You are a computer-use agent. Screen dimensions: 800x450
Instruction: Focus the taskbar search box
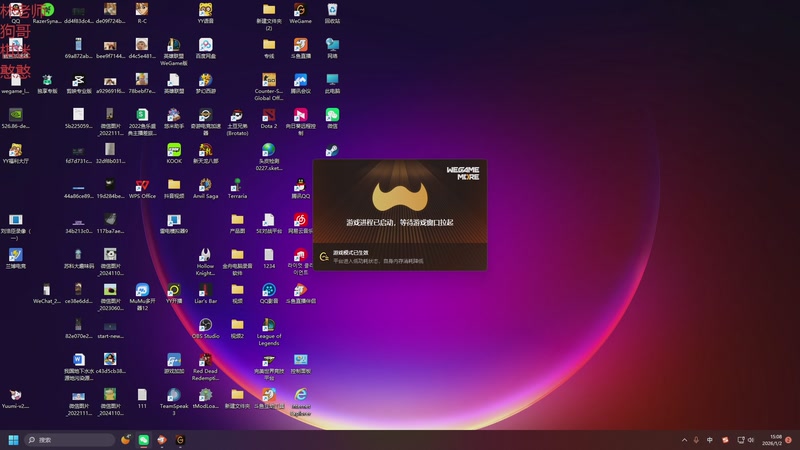[x=69, y=440]
